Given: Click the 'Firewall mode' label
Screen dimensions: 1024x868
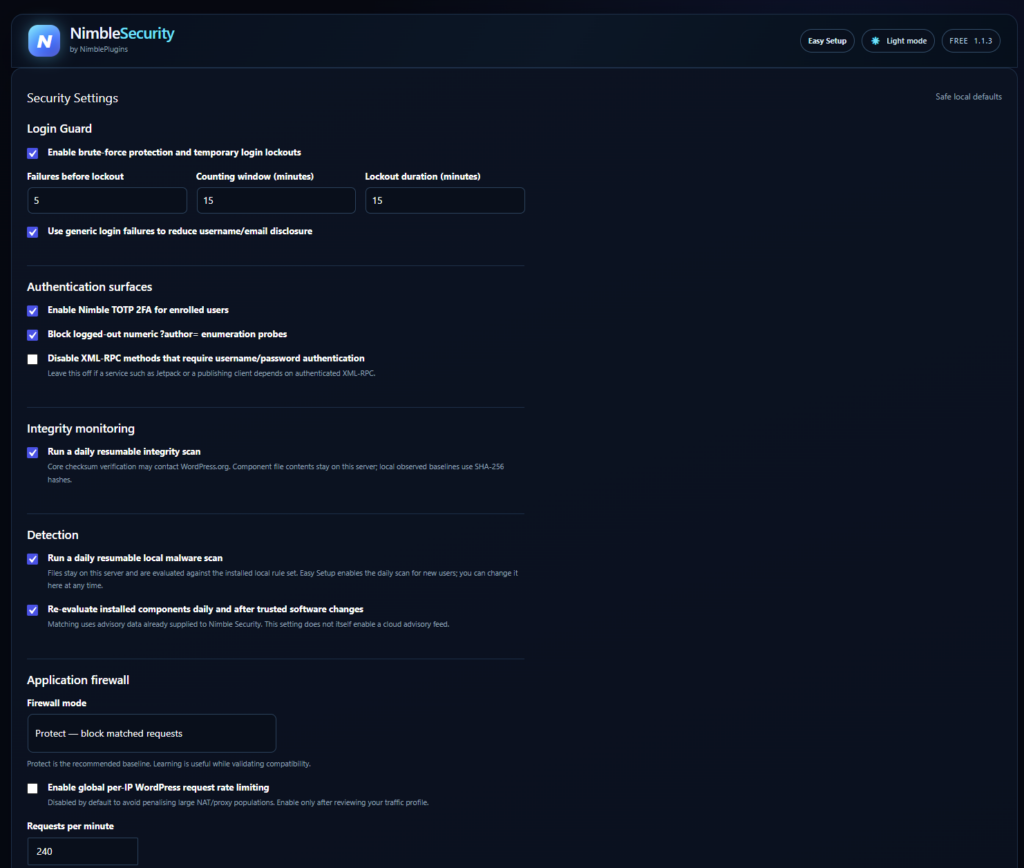Looking at the screenshot, I should point(57,703).
